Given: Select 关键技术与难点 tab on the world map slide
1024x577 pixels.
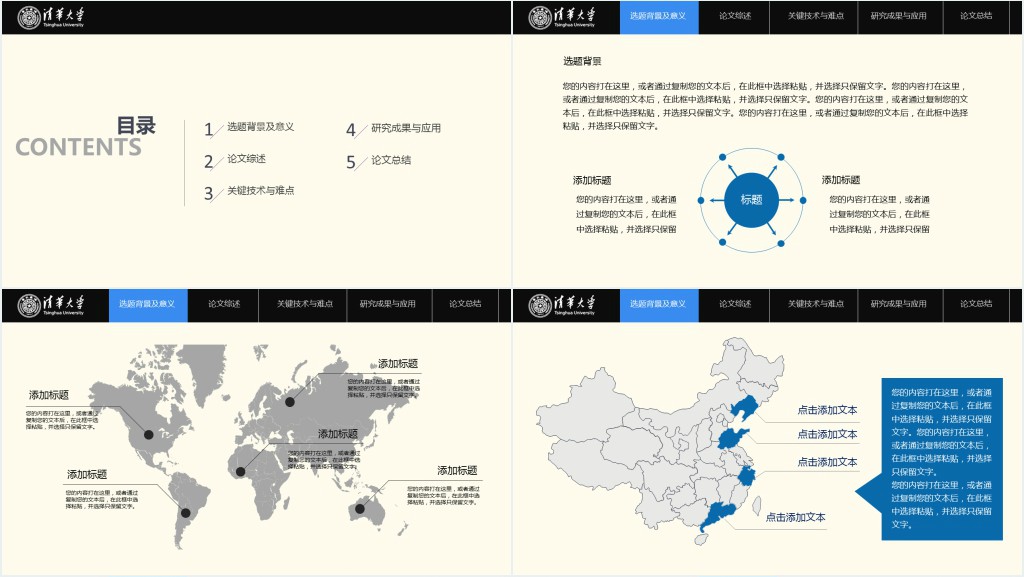Looking at the screenshot, I should click(305, 304).
